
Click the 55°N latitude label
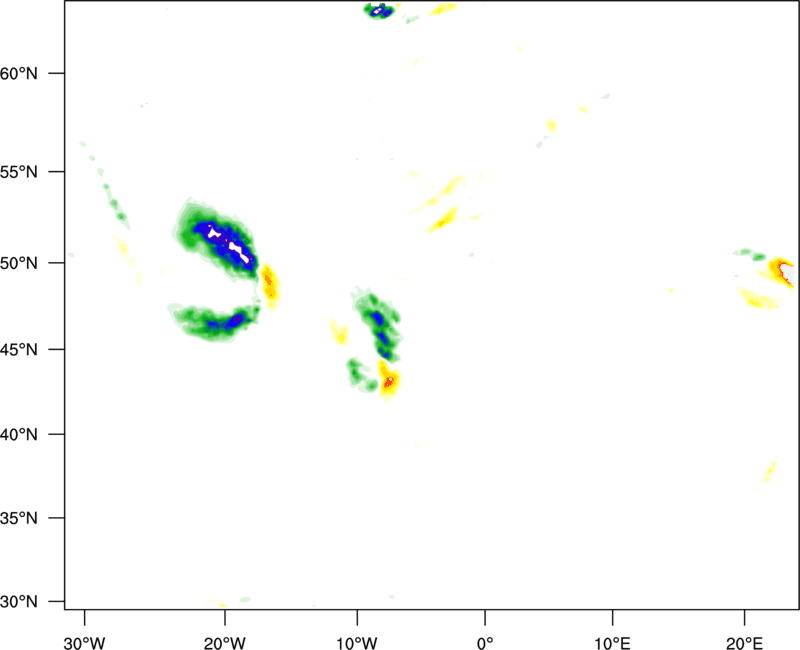18,172
